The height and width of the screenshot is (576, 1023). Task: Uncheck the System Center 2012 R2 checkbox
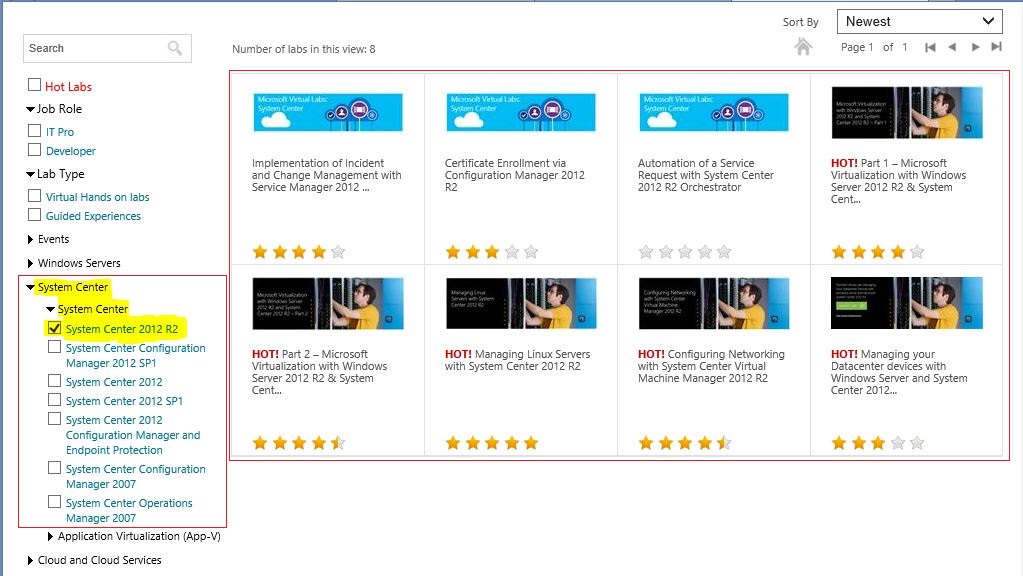(x=55, y=328)
